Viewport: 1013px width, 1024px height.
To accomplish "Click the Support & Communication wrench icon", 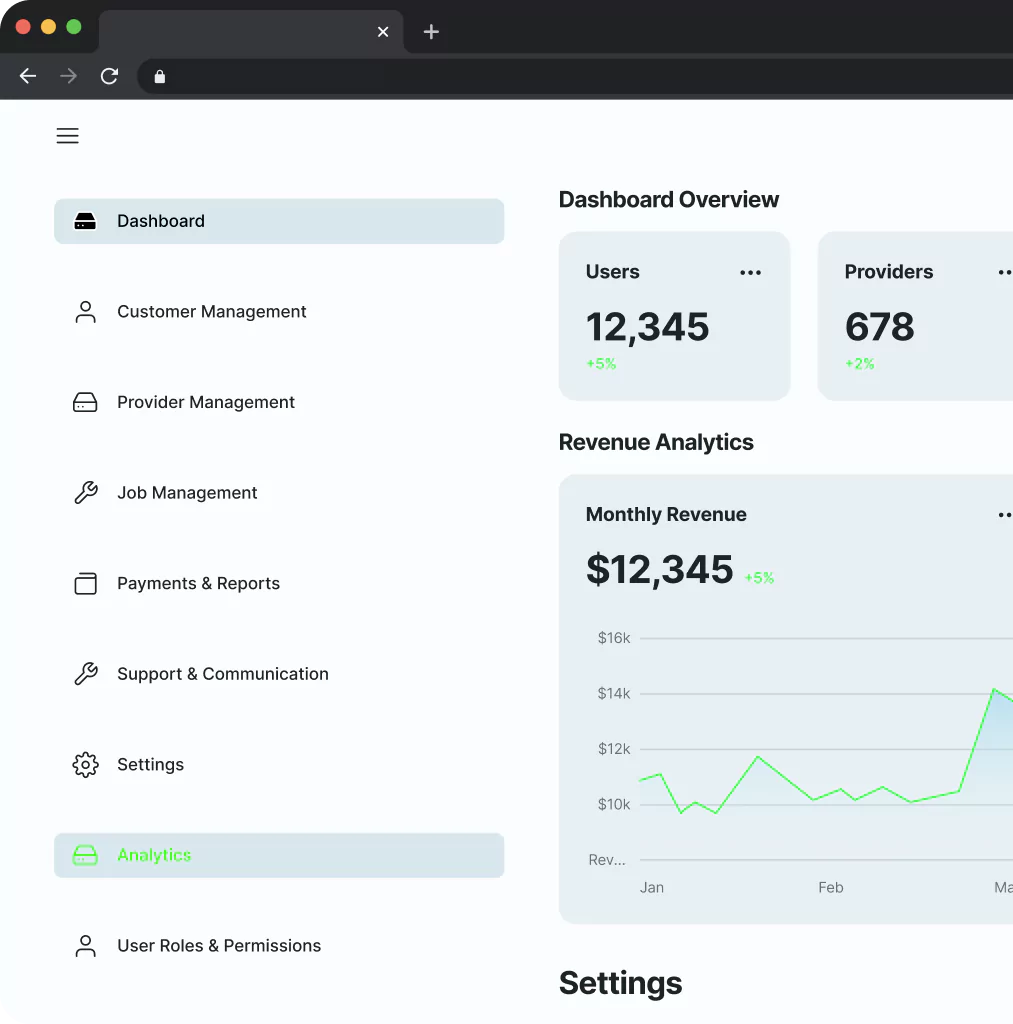I will (86, 674).
